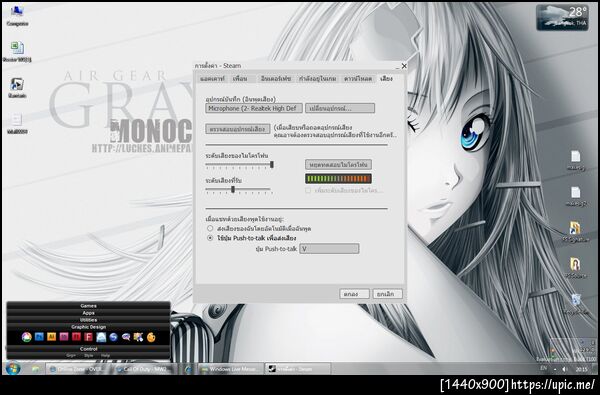Screen dimensions: 600x395
Task: Click the speech bubble icon in launcher dock
Action: [126, 337]
